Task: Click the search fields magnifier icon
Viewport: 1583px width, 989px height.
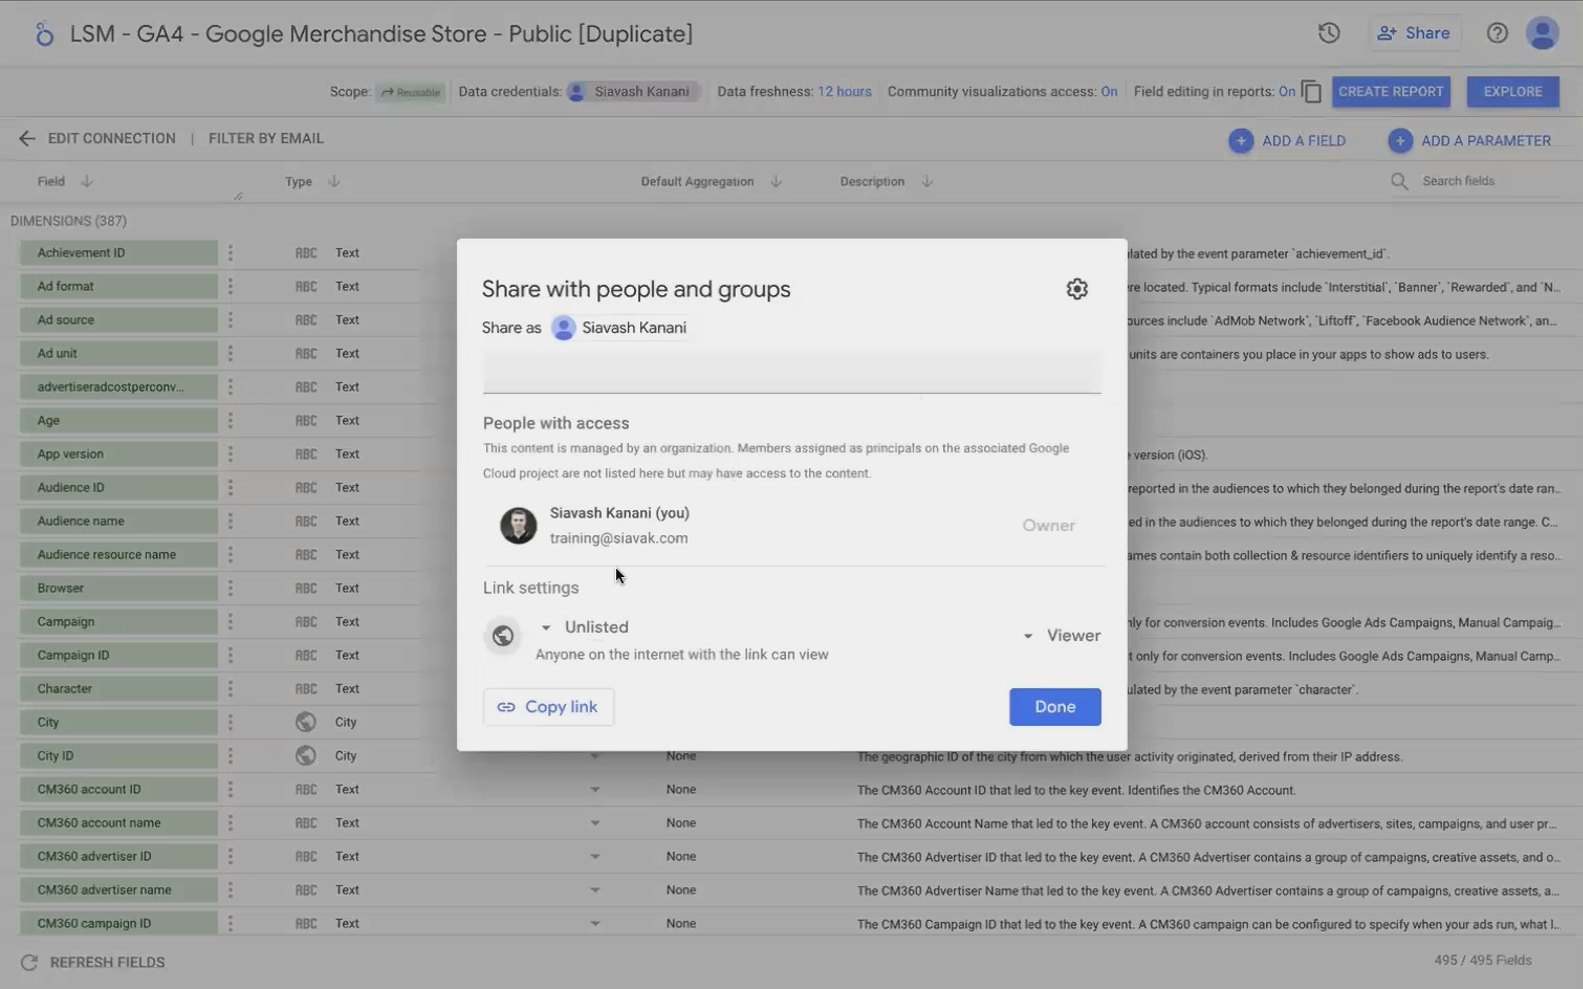Action: pyautogui.click(x=1399, y=181)
